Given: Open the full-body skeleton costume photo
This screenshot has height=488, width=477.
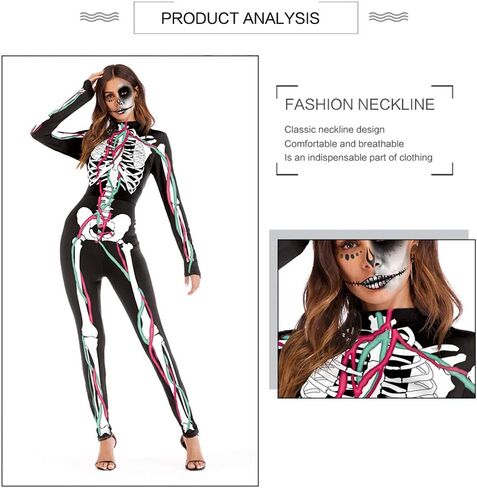Looking at the screenshot, I should tap(130, 271).
